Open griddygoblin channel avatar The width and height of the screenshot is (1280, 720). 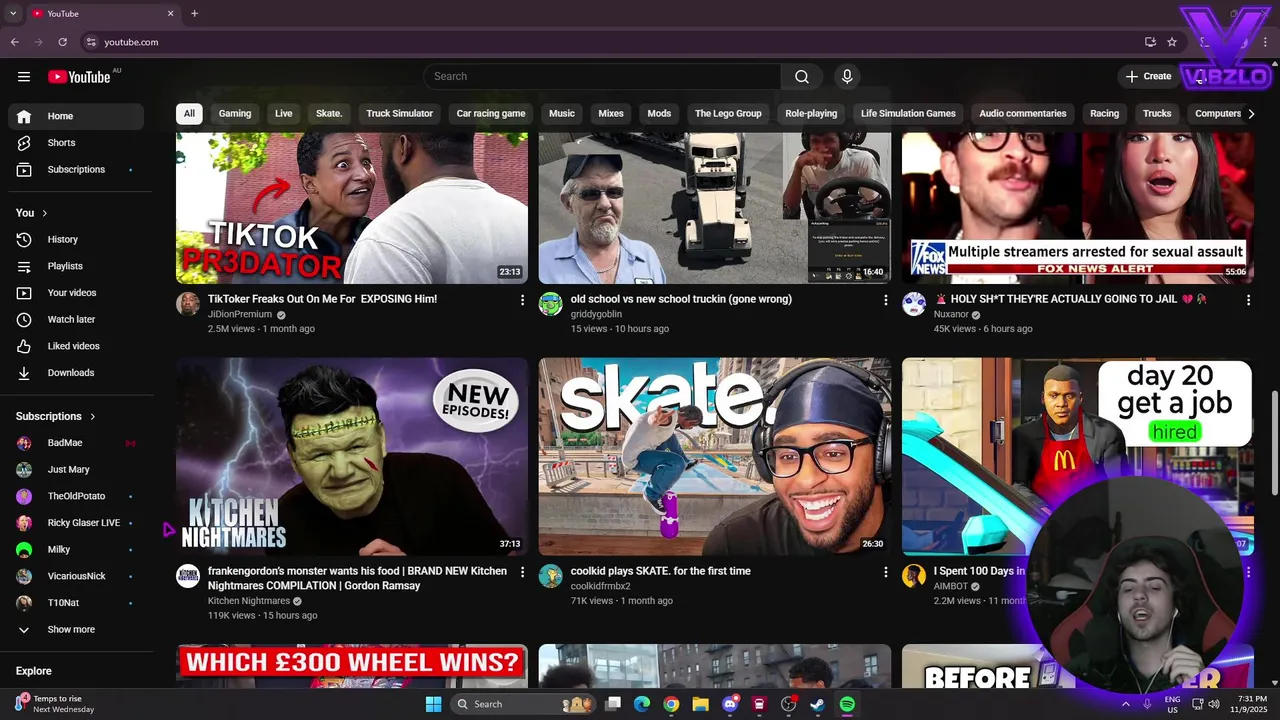click(x=551, y=304)
